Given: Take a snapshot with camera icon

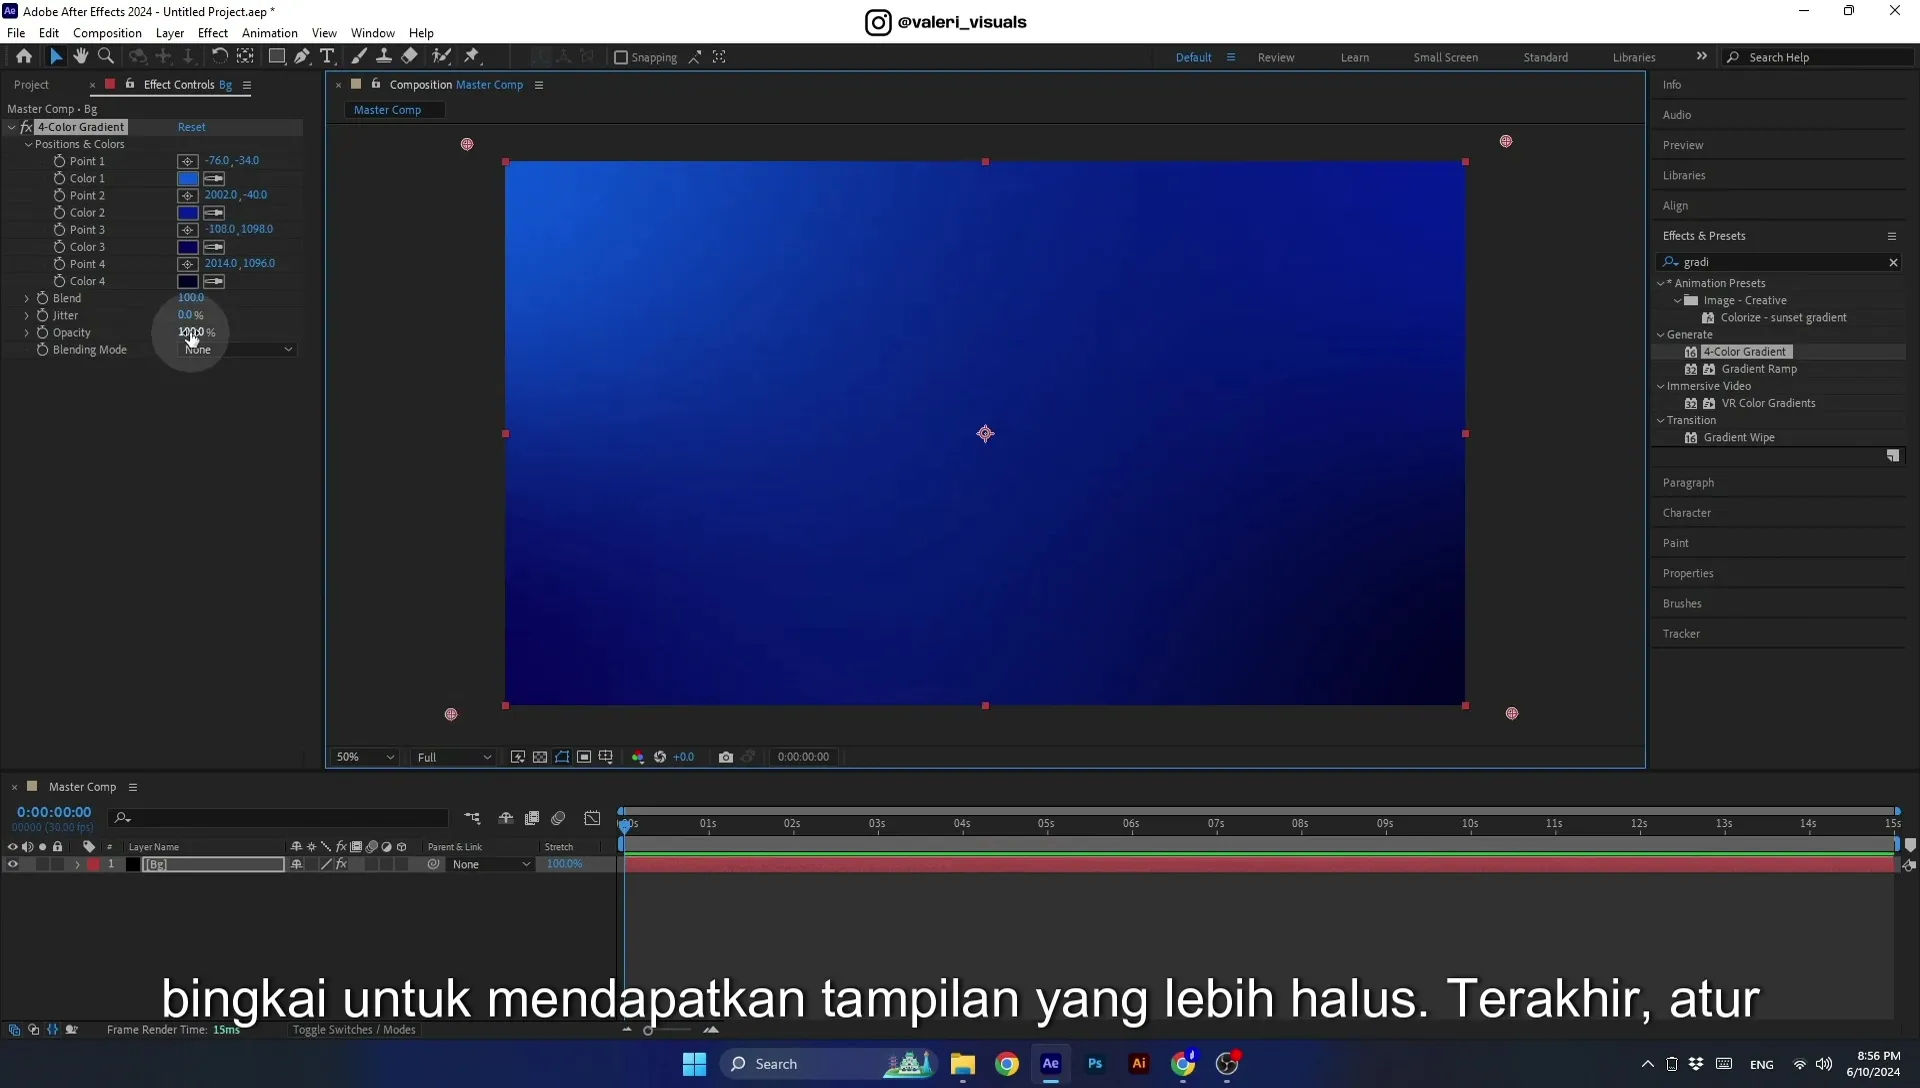Looking at the screenshot, I should pyautogui.click(x=726, y=757).
